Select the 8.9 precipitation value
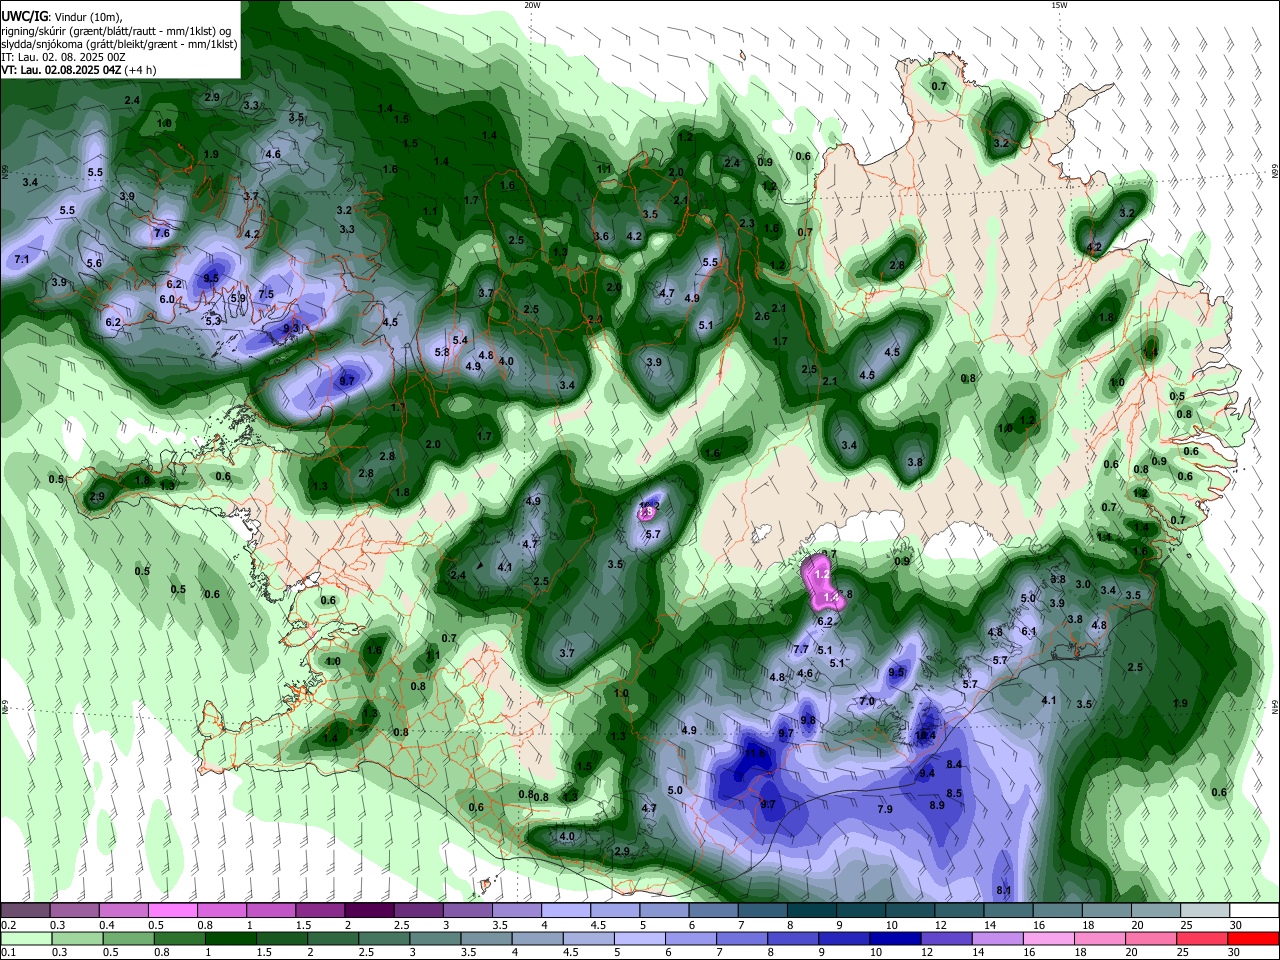Viewport: 1280px width, 960px height. pyautogui.click(x=937, y=805)
